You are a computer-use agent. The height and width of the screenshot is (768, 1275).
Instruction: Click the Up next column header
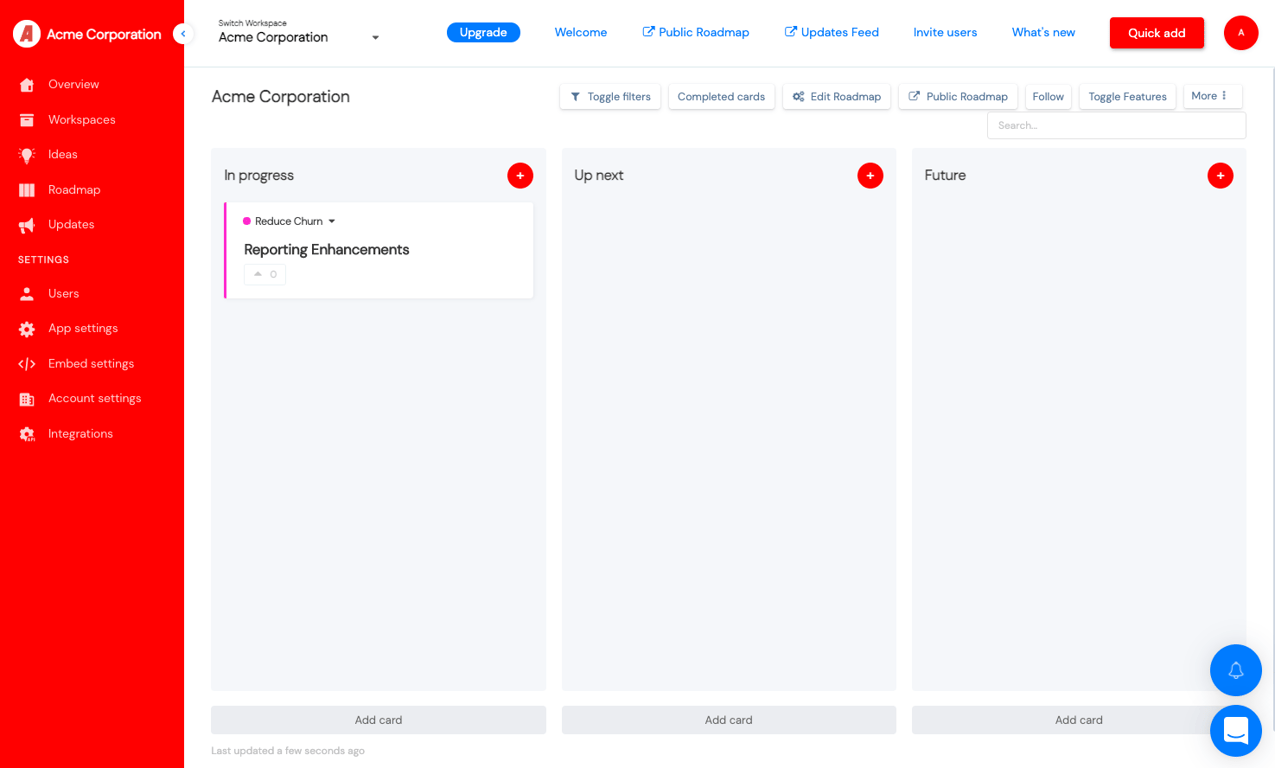click(x=599, y=175)
